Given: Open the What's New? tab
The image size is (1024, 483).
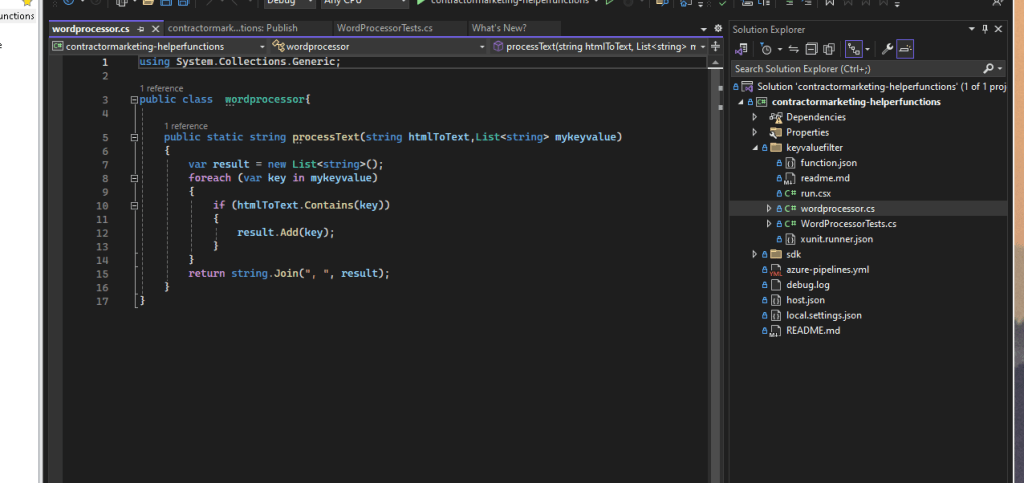Looking at the screenshot, I should pyautogui.click(x=499, y=28).
